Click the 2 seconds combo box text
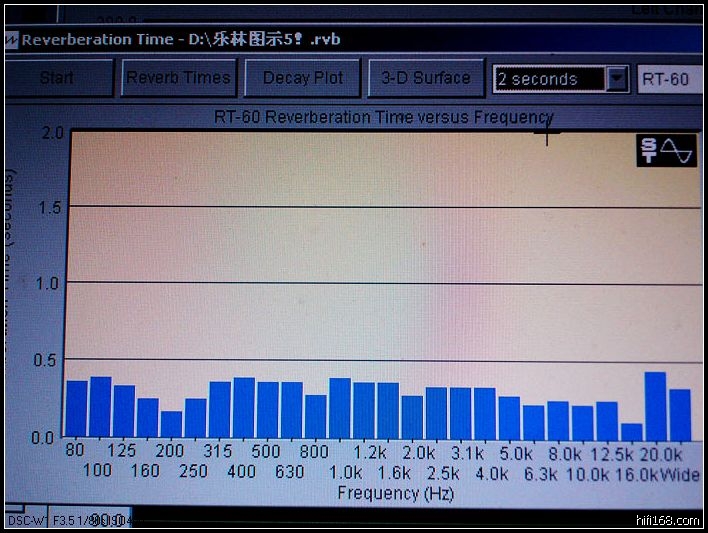708x533 pixels. click(x=549, y=79)
